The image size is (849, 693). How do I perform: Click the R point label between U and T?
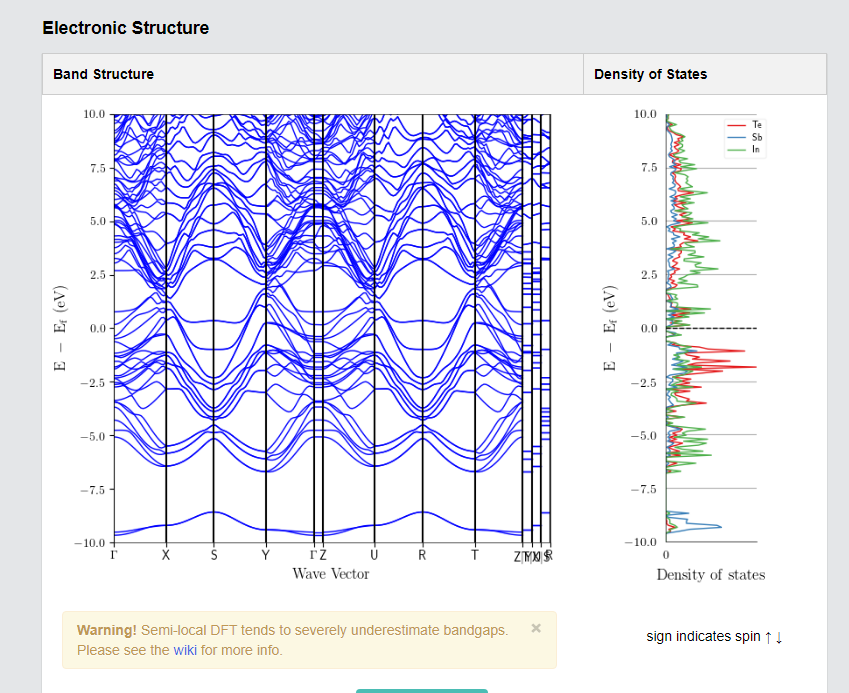(x=422, y=555)
